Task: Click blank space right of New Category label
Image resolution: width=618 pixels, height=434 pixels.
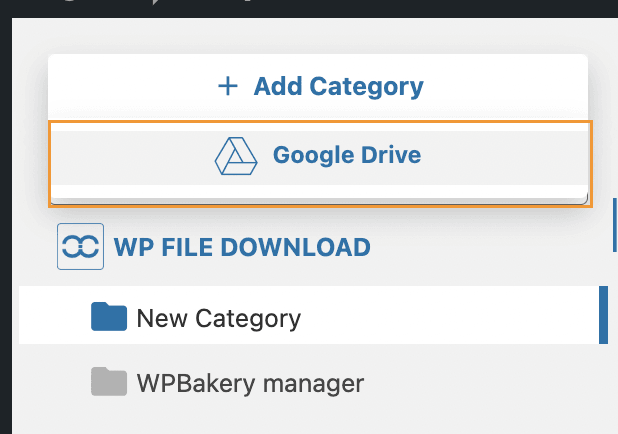Action: point(450,319)
